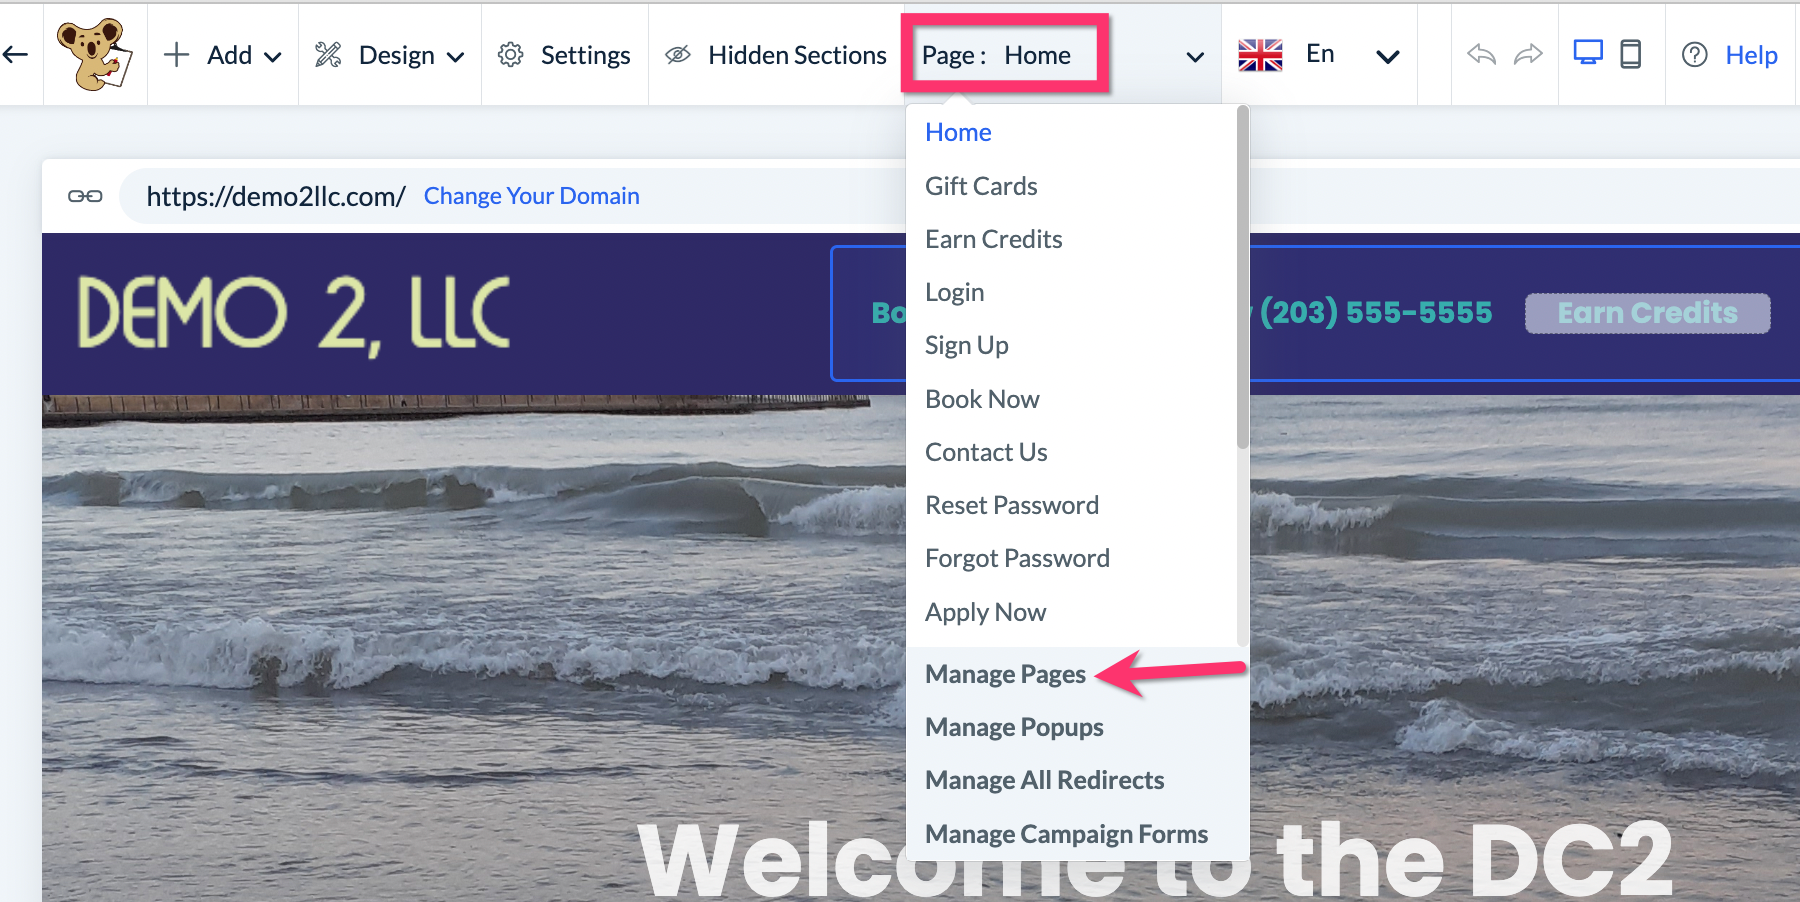Click the back arrow icon
The image size is (1800, 902).
pyautogui.click(x=15, y=55)
